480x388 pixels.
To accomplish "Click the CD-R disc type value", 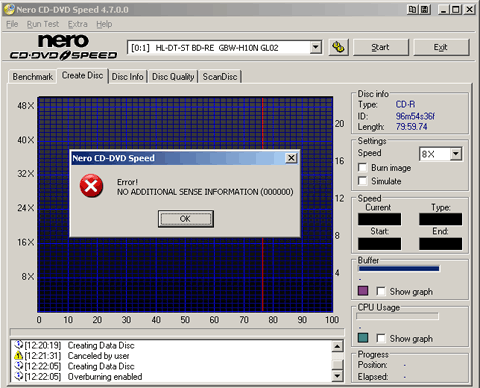I will (405, 104).
